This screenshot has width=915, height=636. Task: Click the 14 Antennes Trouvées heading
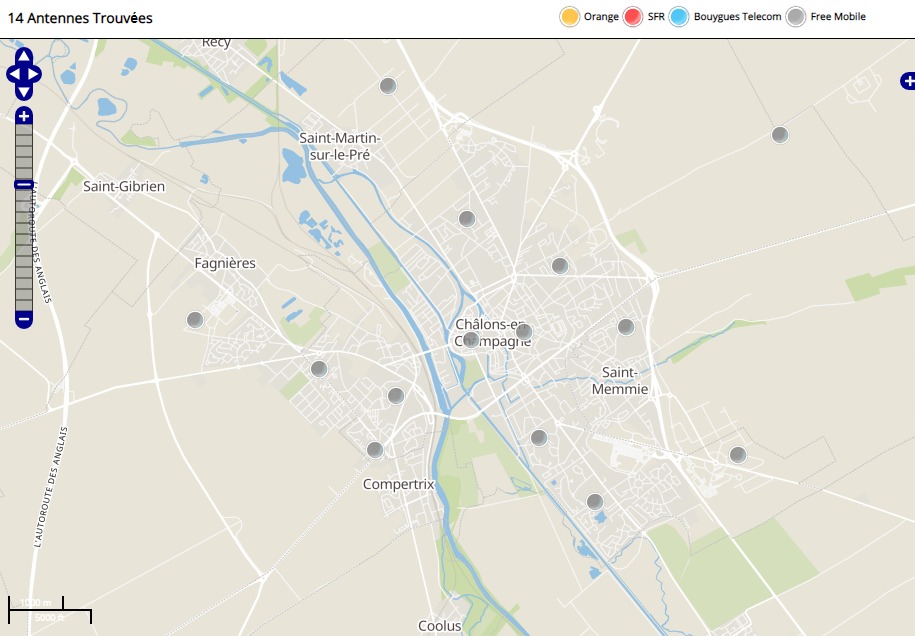click(80, 19)
